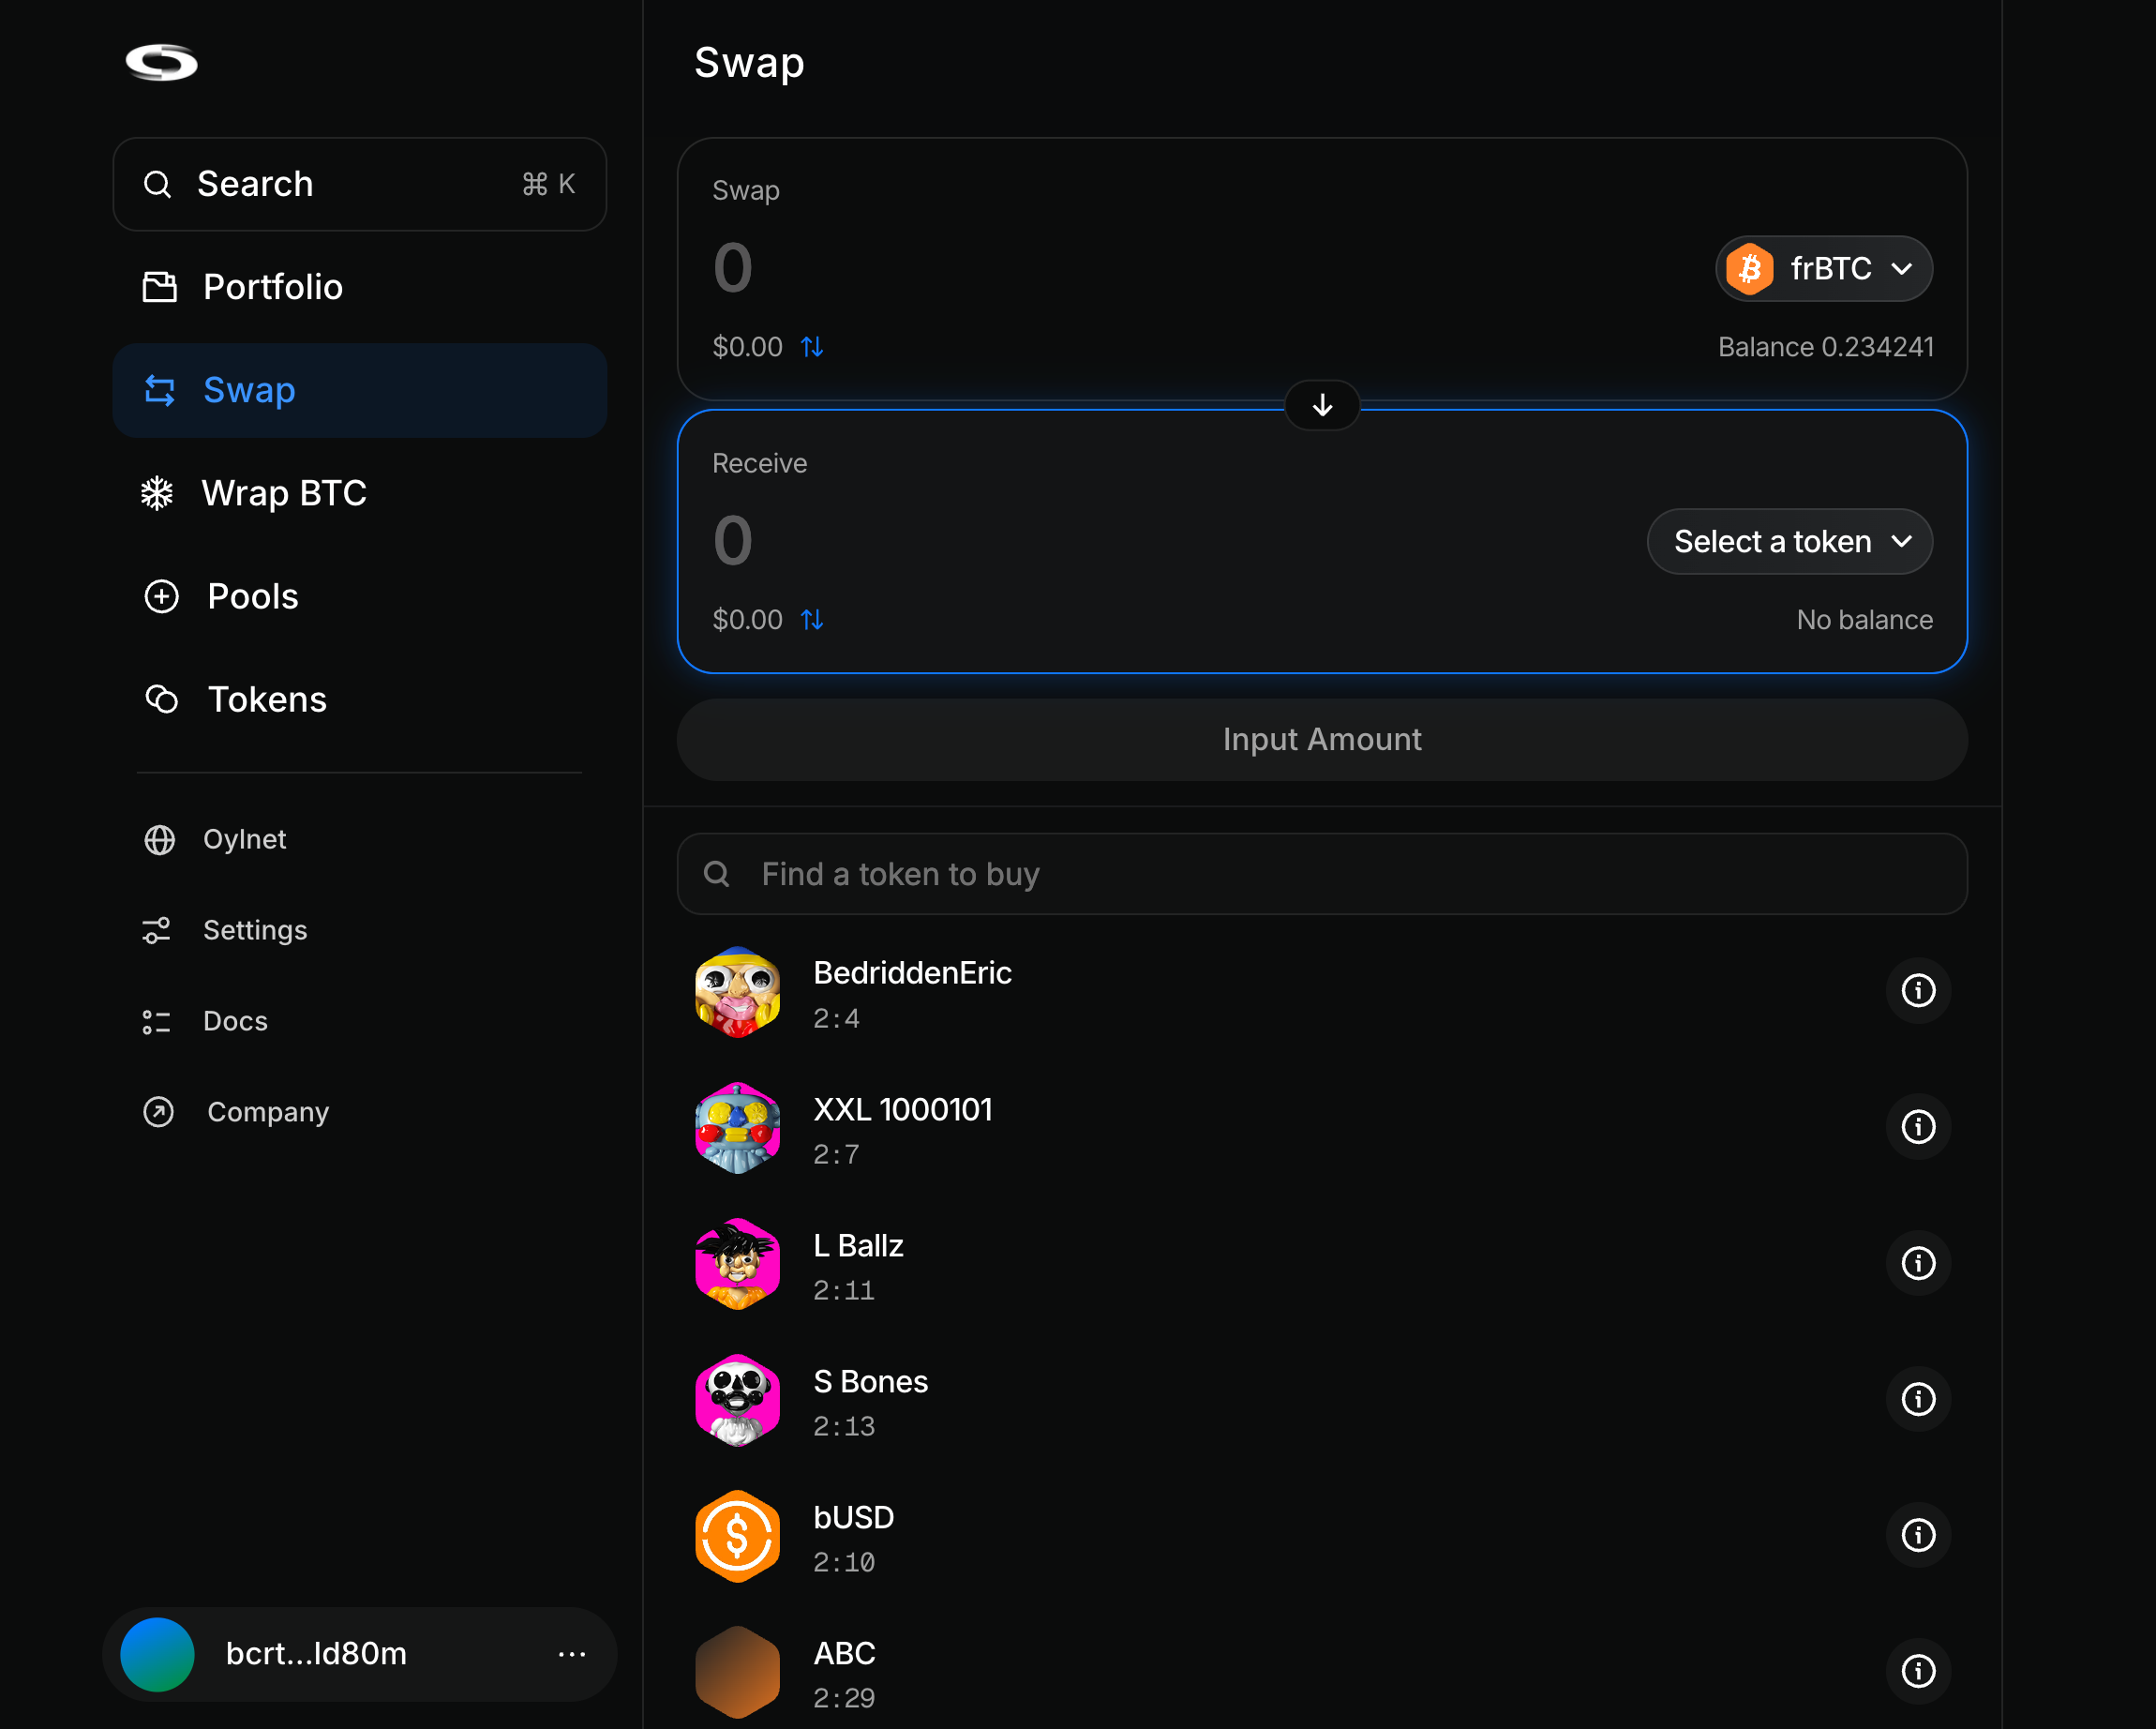Click the S Bones skull avatar
The height and width of the screenshot is (1729, 2156).
tap(738, 1400)
